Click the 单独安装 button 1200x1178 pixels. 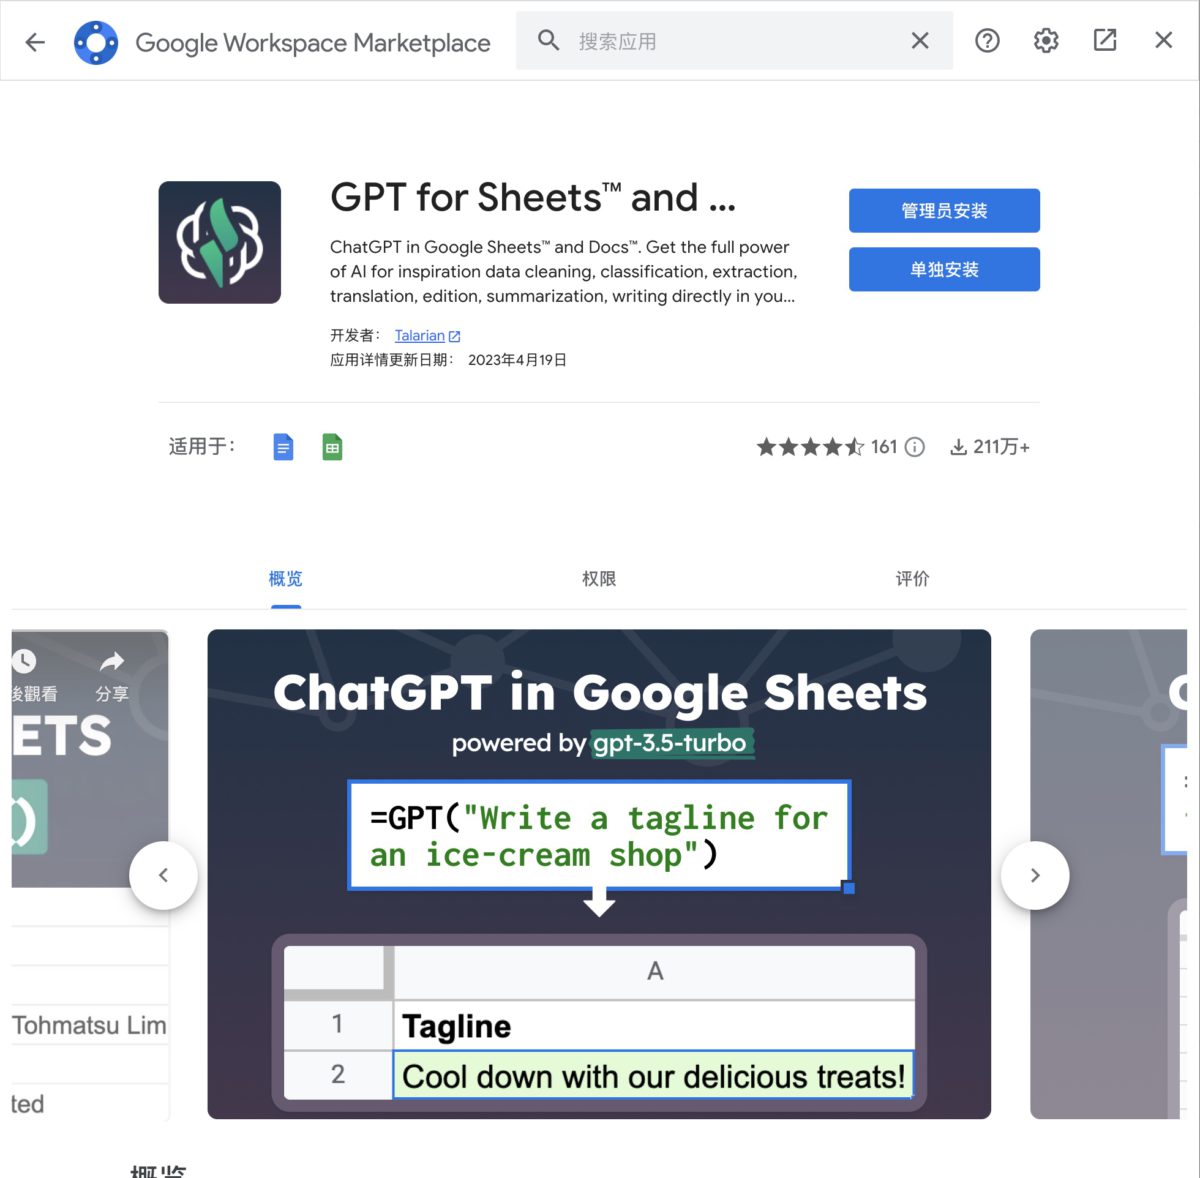tap(944, 270)
